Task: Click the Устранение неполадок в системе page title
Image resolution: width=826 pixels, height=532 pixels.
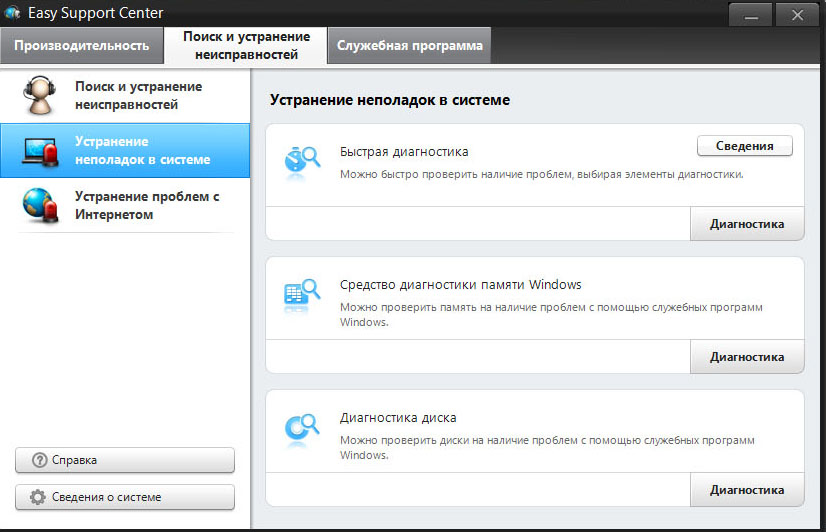Action: pyautogui.click(x=390, y=100)
